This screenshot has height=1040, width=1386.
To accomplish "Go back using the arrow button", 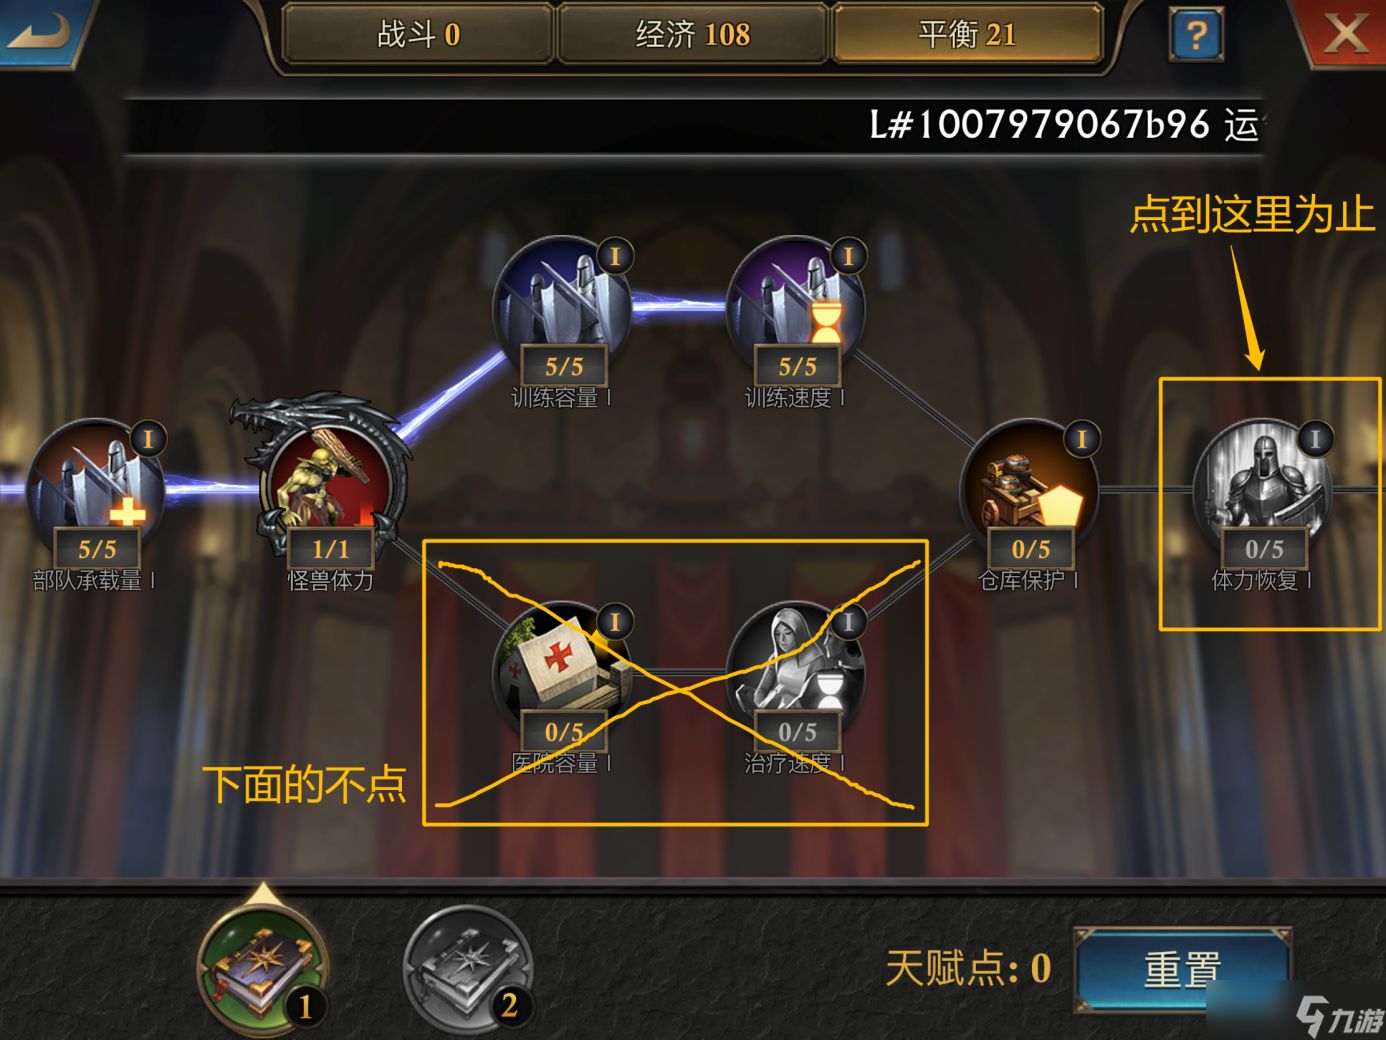I will 40,30.
